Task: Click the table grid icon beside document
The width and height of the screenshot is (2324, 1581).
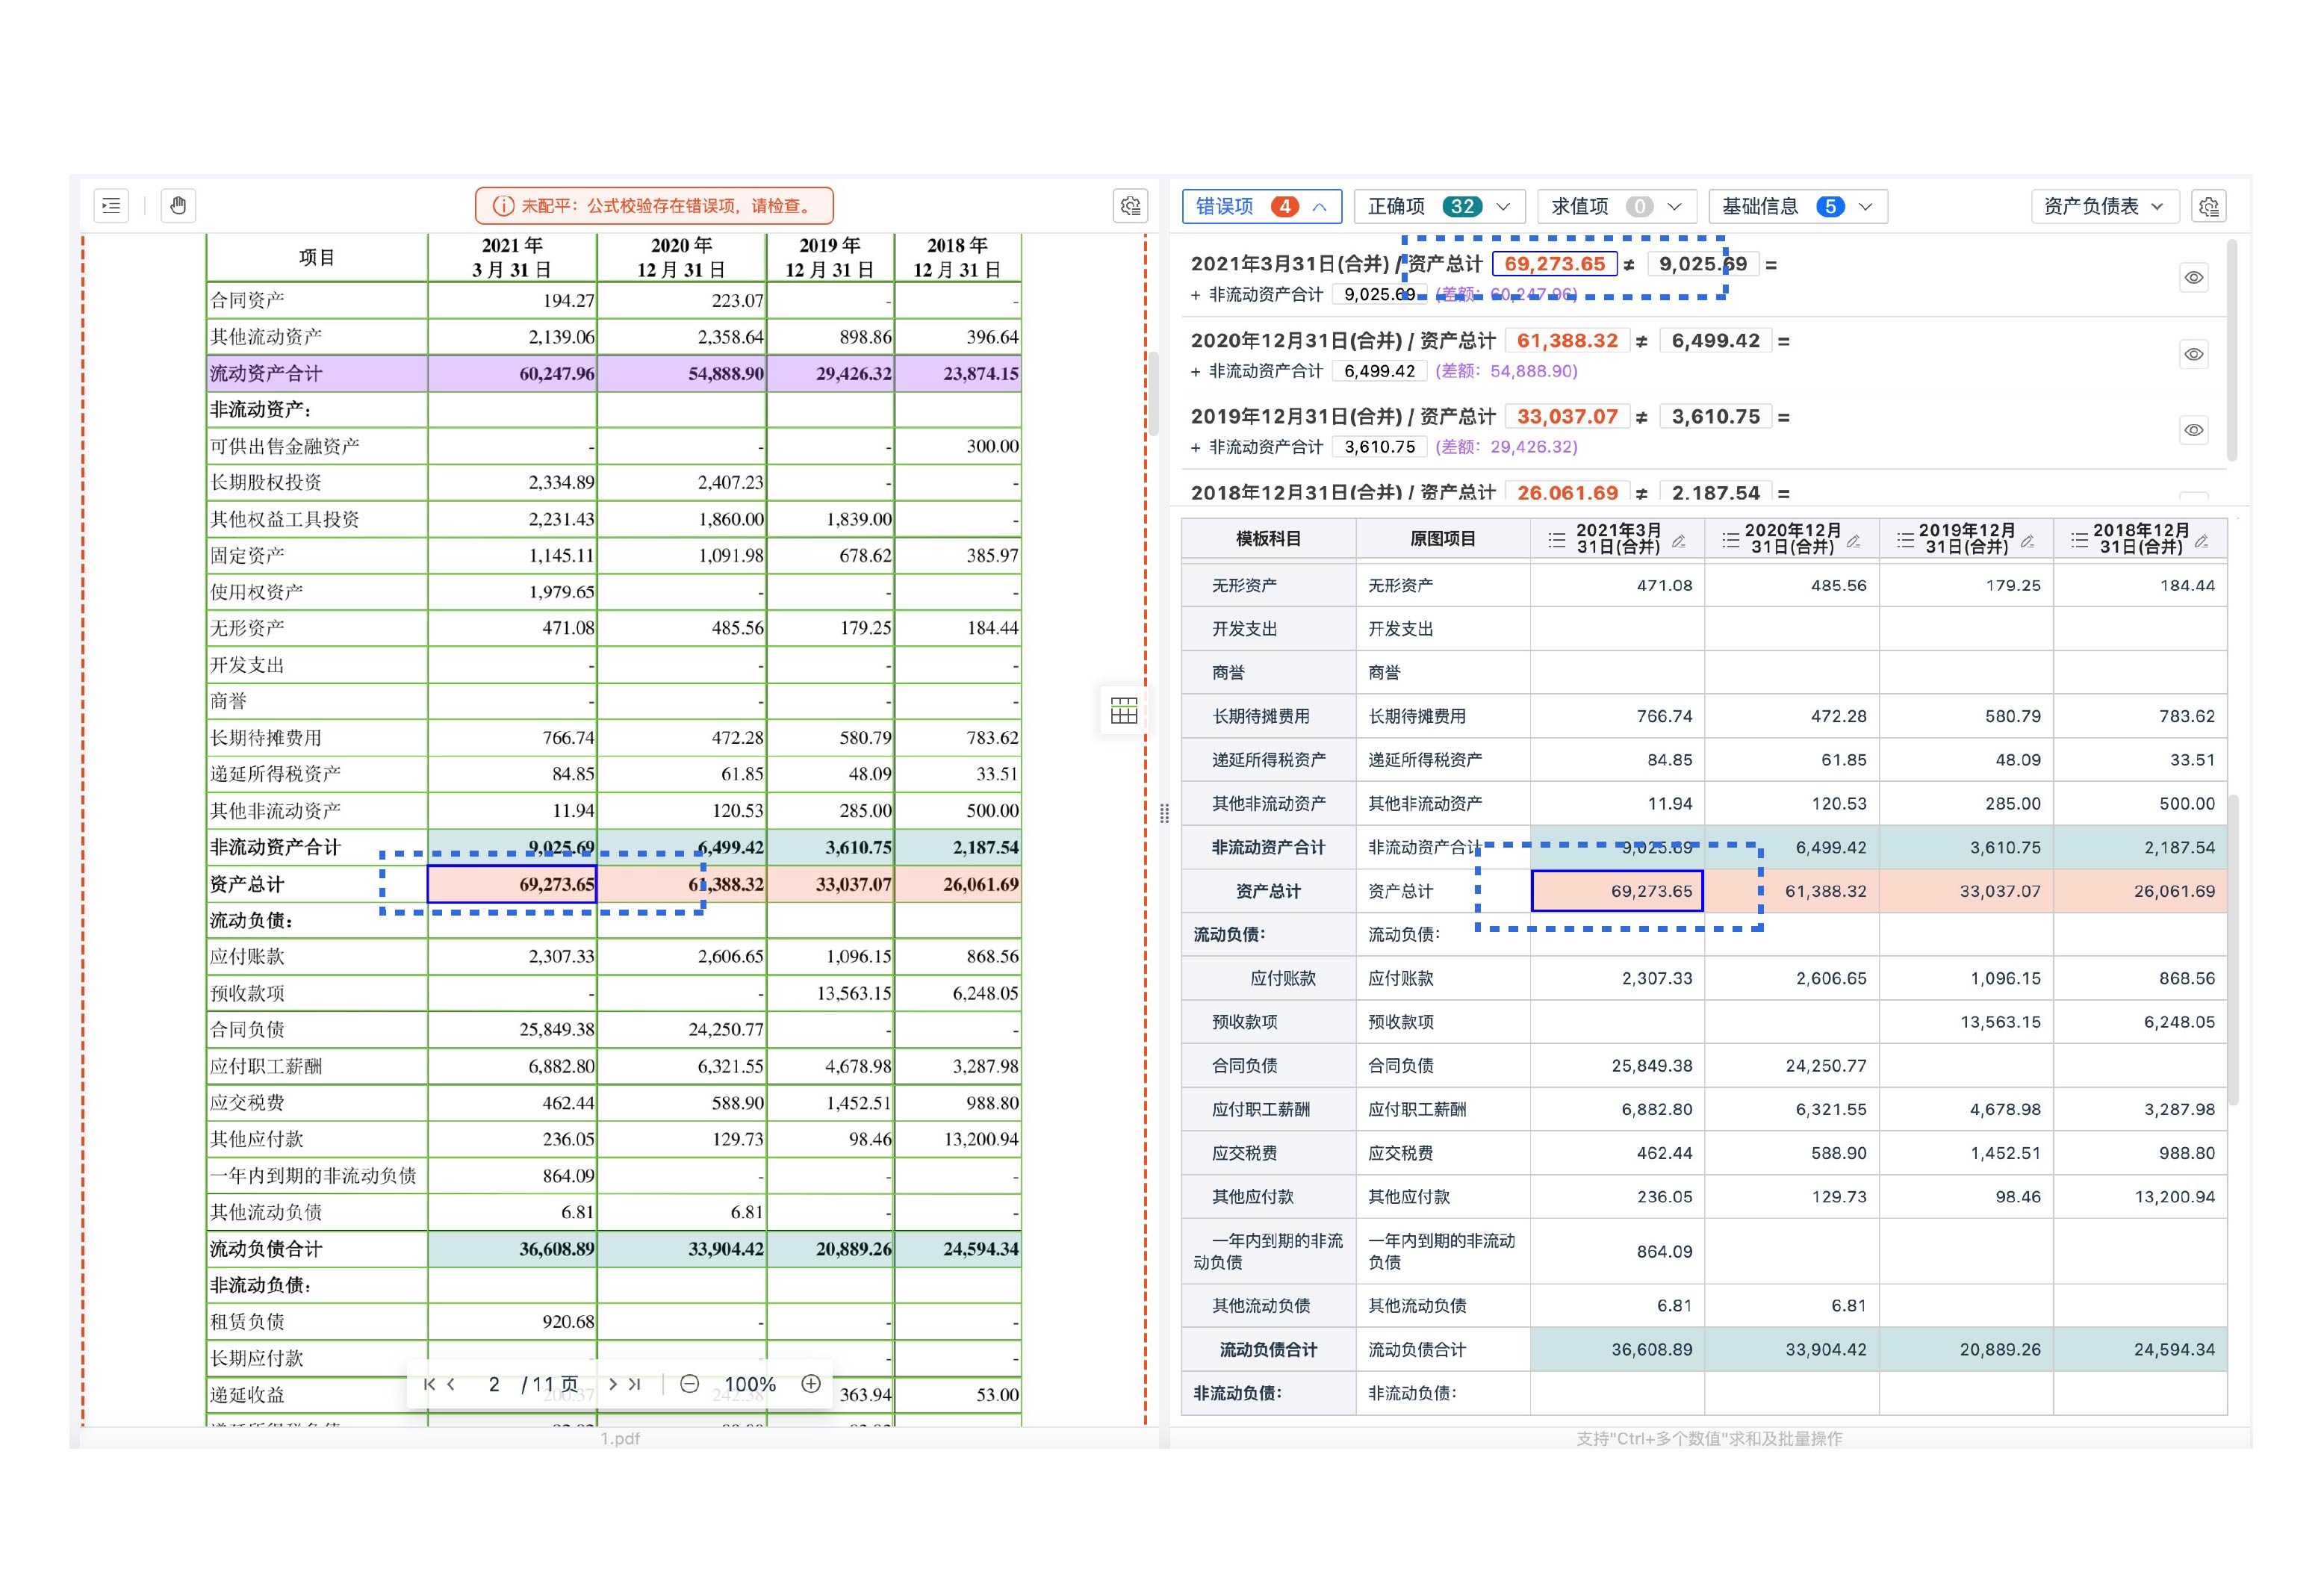Action: click(1123, 711)
